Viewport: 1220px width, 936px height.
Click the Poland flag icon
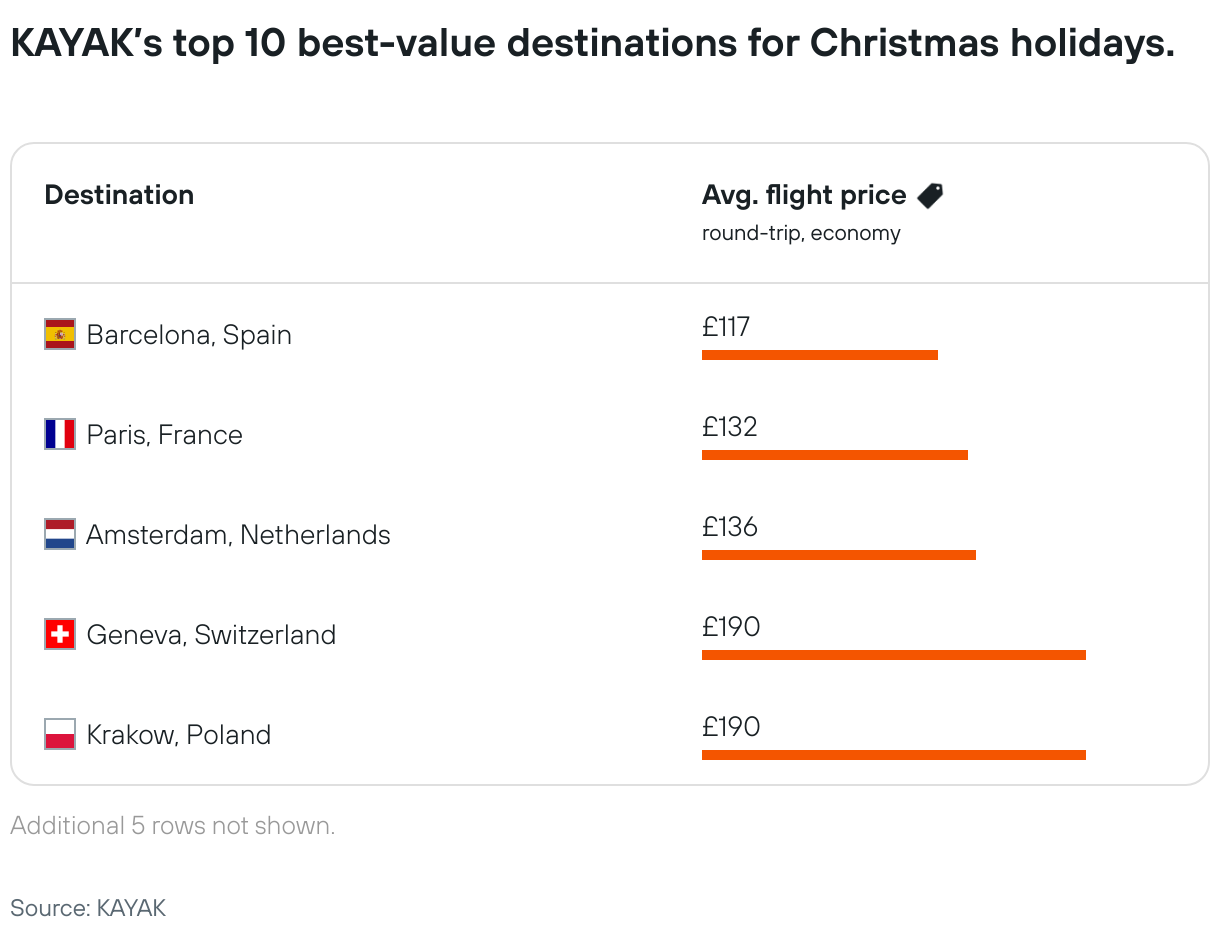click(x=60, y=734)
